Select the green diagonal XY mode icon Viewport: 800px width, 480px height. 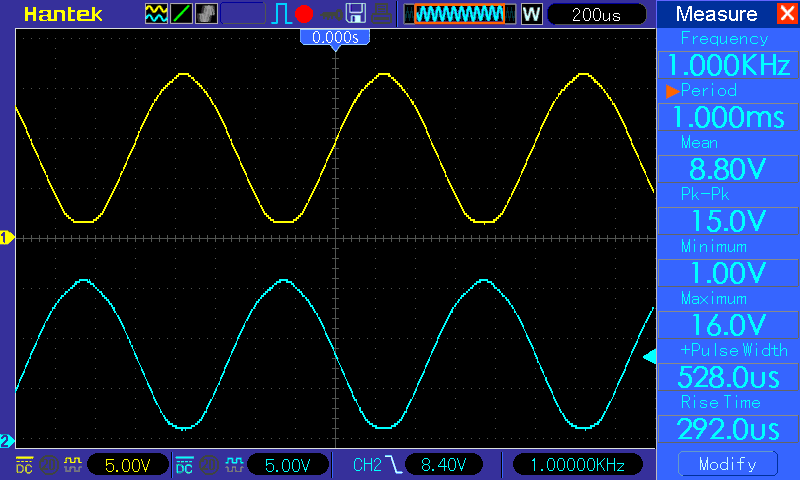(x=181, y=14)
